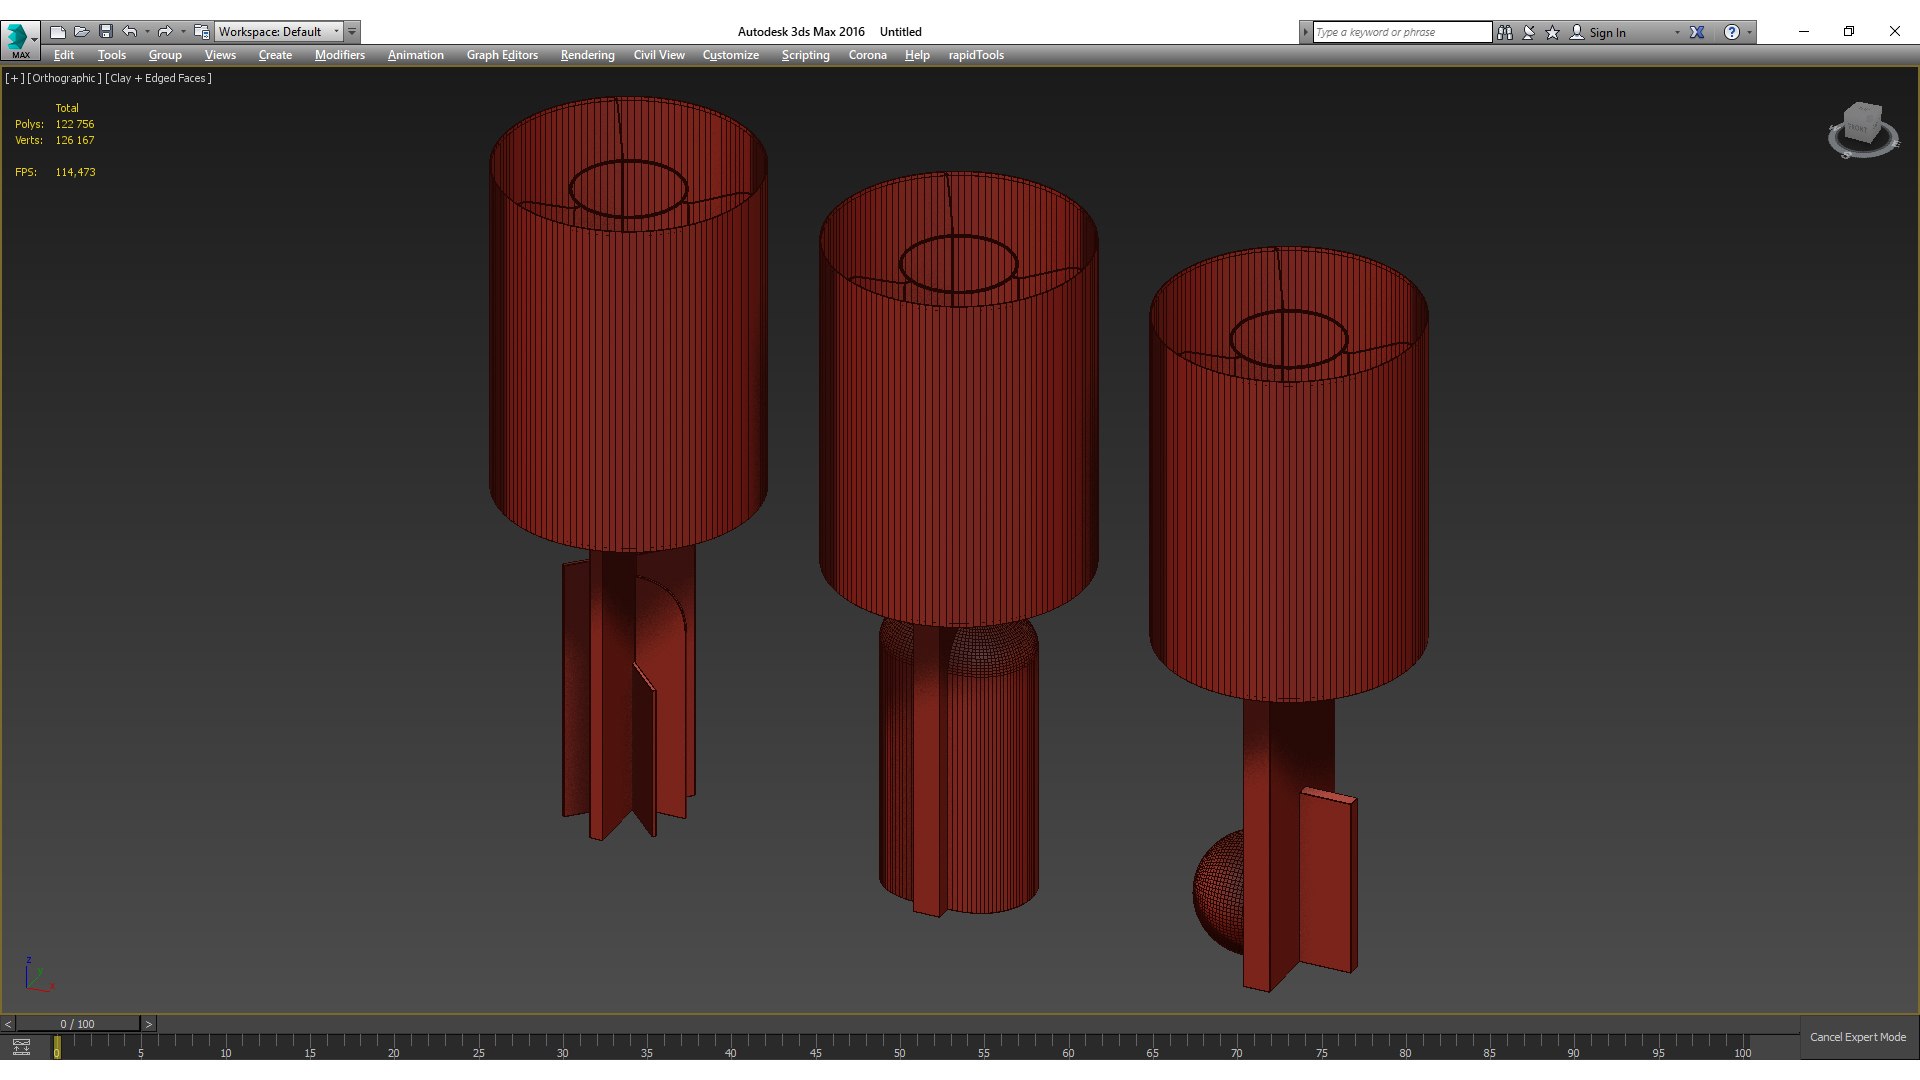
Task: Expand the Redo history dropdown arrow
Action: click(x=183, y=32)
